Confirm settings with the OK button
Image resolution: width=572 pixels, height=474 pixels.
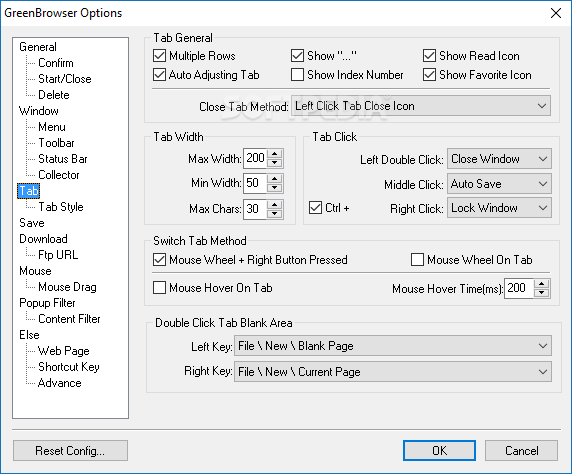[439, 451]
